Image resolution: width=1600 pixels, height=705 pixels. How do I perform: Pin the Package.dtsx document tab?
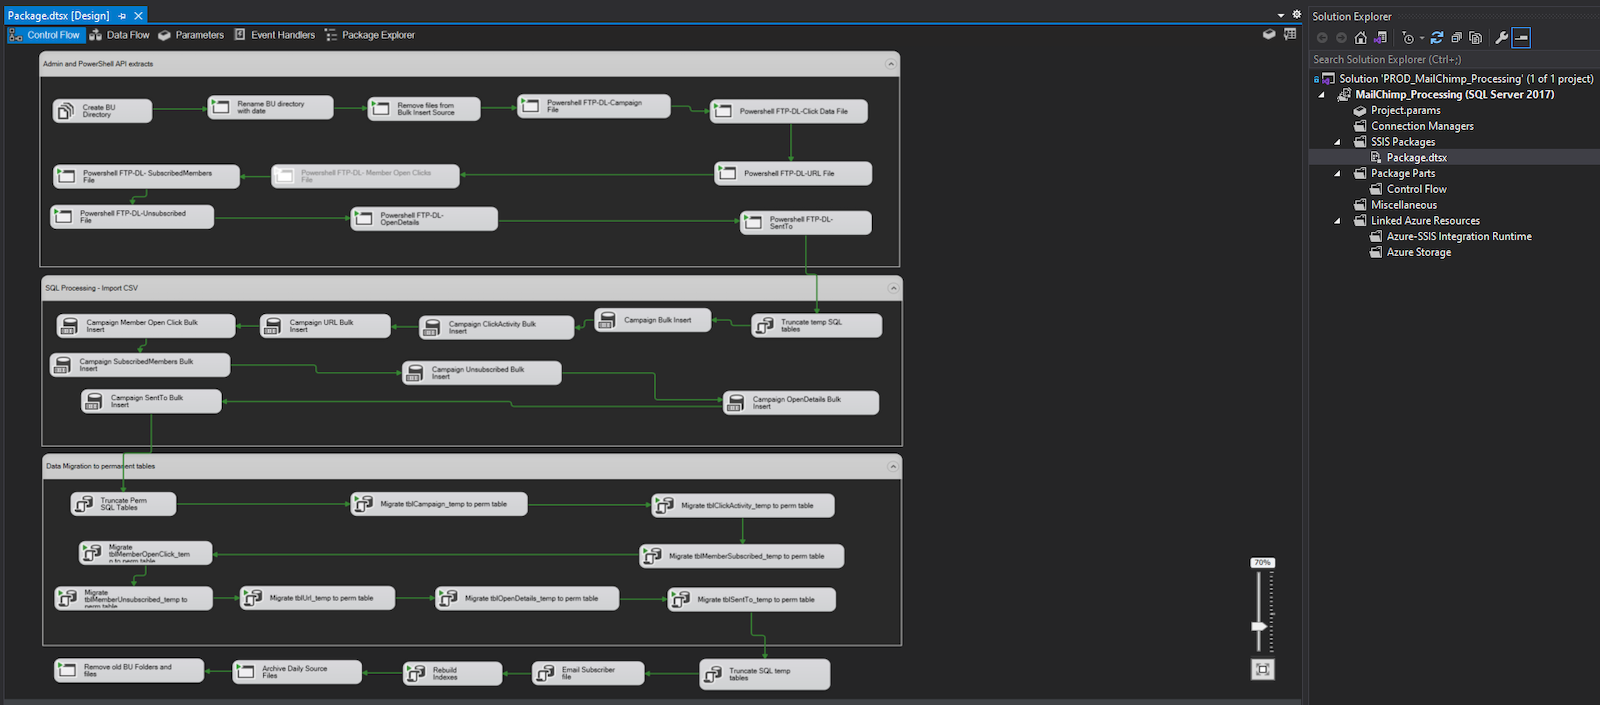click(122, 16)
